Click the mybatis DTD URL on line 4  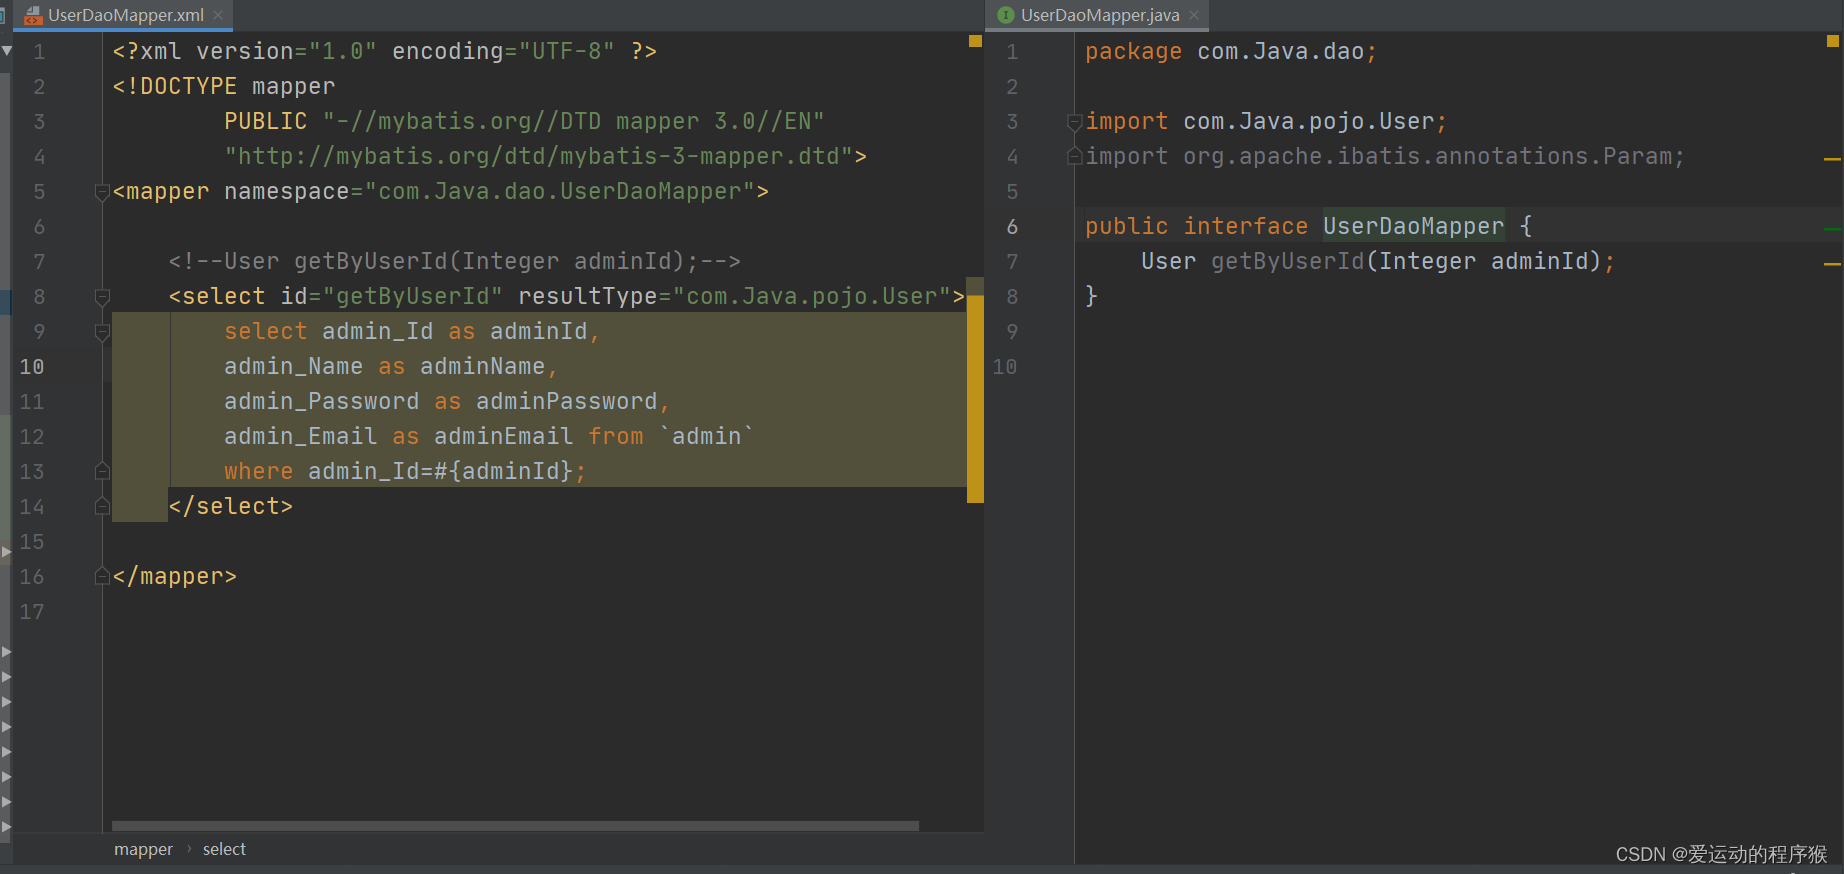pos(538,157)
